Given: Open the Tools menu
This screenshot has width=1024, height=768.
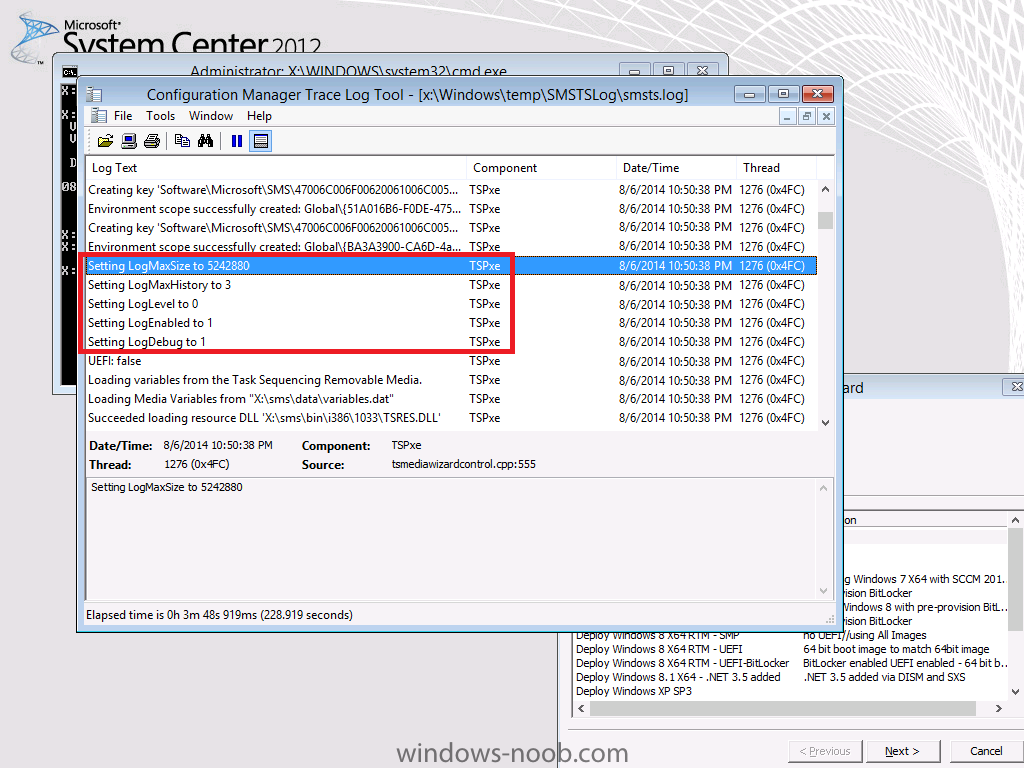Looking at the screenshot, I should tap(161, 116).
